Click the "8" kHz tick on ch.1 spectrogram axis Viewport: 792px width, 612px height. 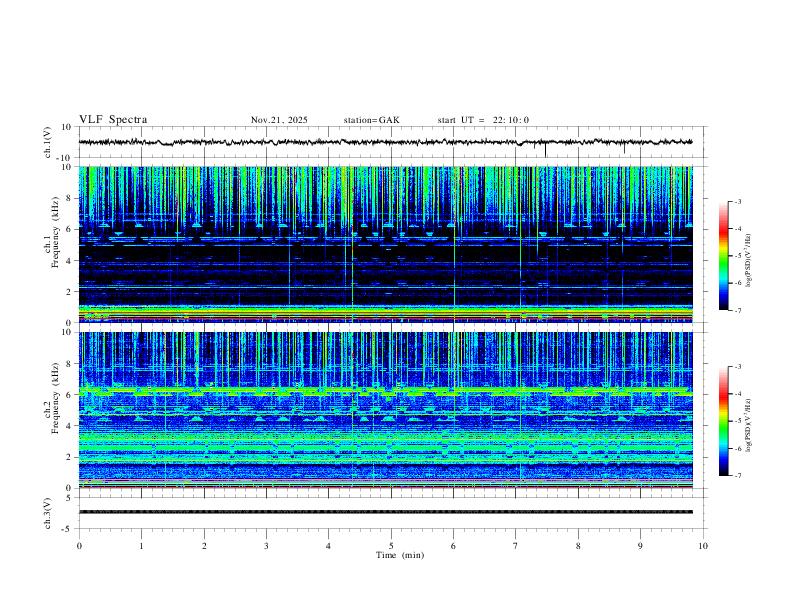point(69,198)
